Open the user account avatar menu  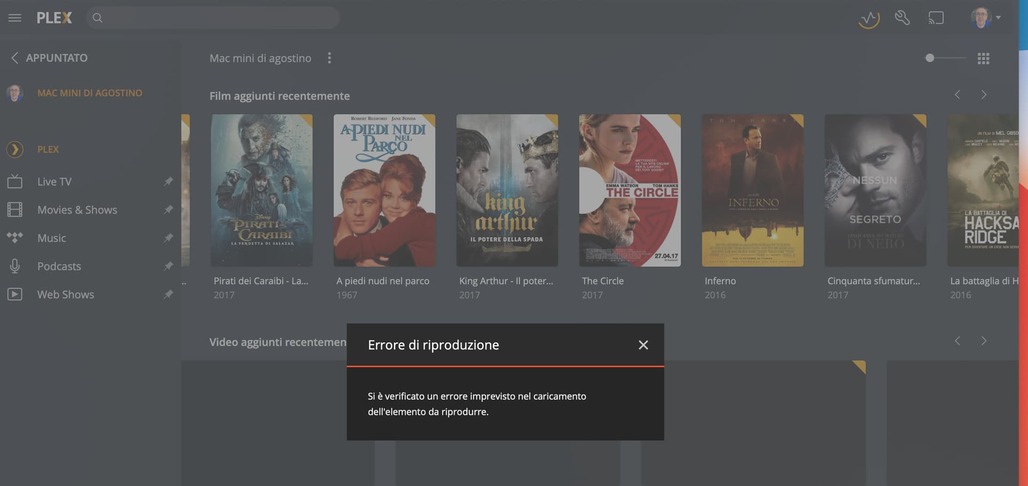985,18
